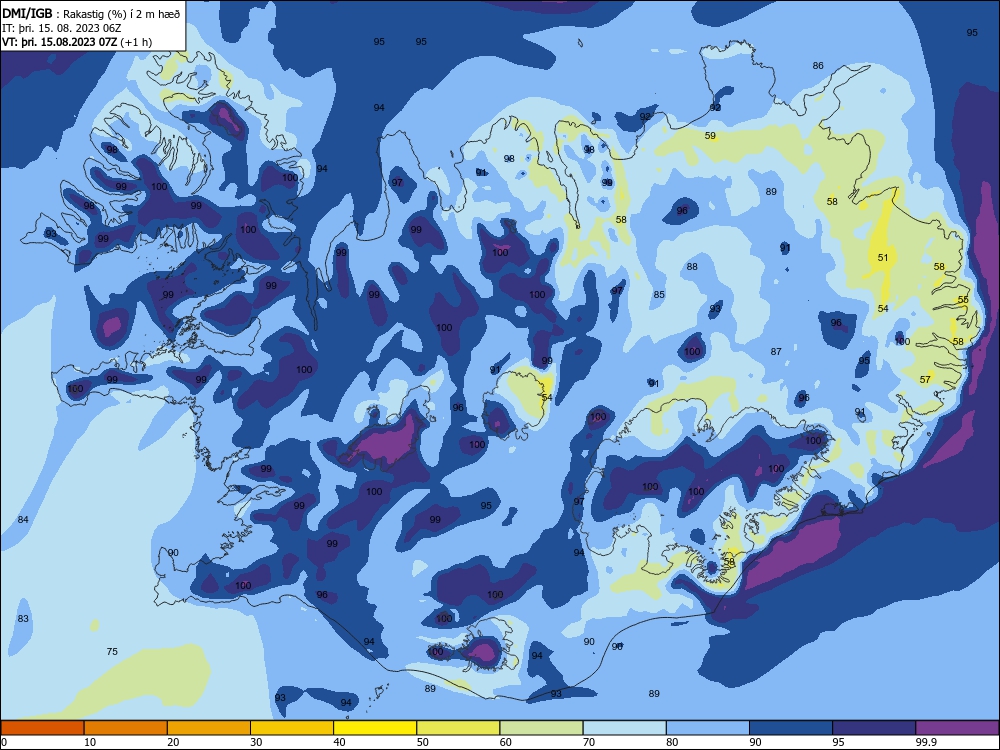The image size is (1000, 750).
Task: Click the legend scale label '30'
Action: click(x=256, y=742)
